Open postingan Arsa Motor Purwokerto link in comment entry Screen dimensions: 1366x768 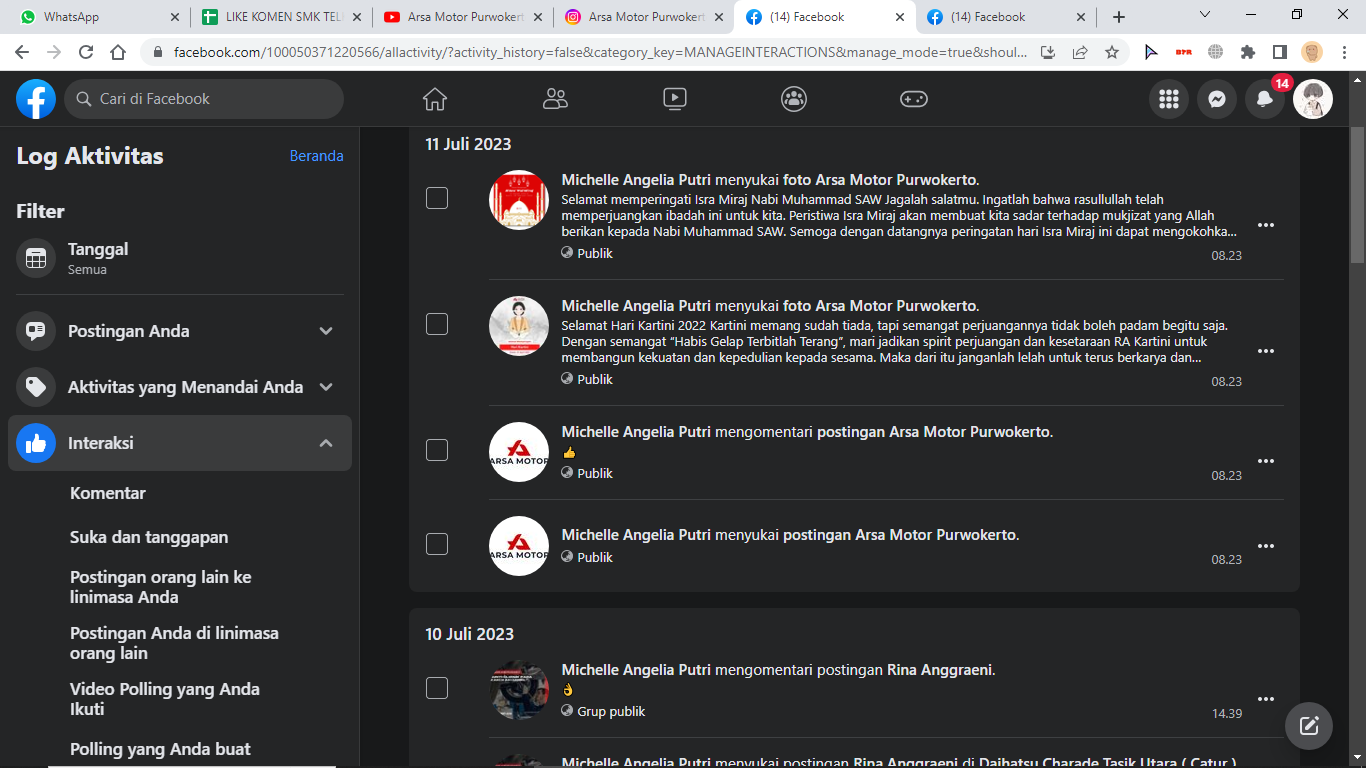pos(934,432)
